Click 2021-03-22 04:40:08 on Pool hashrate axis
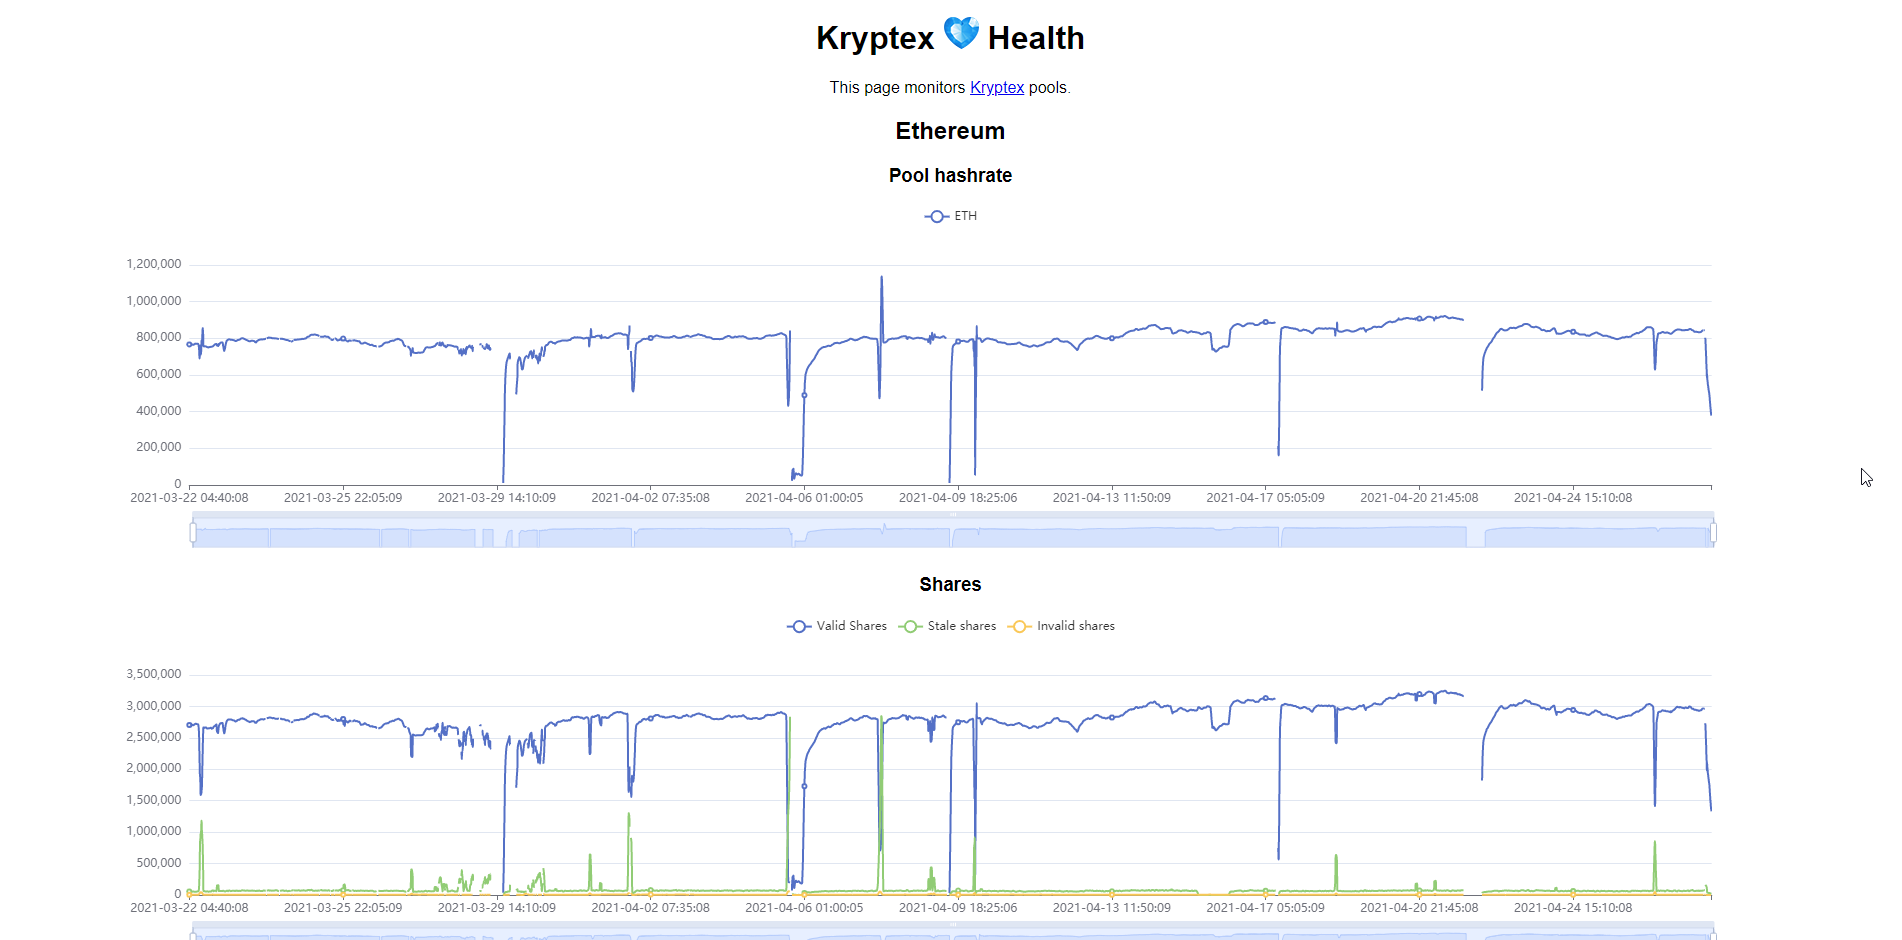The height and width of the screenshot is (940, 1902). pyautogui.click(x=189, y=498)
